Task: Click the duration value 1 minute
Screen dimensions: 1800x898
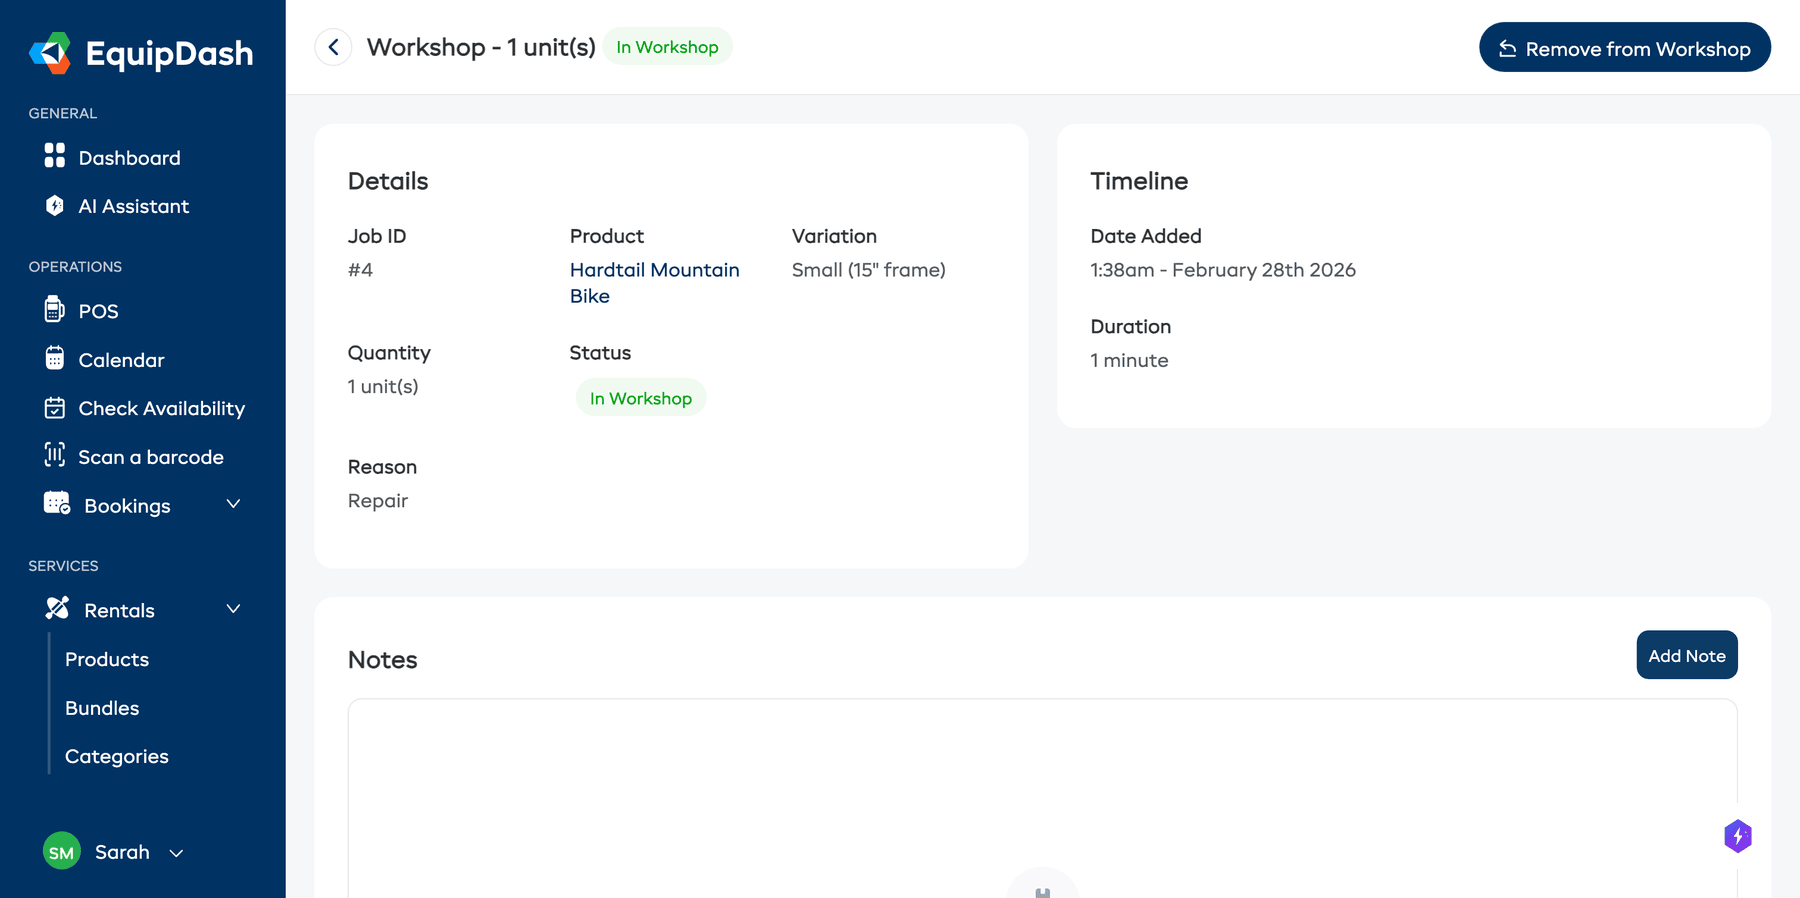Action: (1129, 360)
